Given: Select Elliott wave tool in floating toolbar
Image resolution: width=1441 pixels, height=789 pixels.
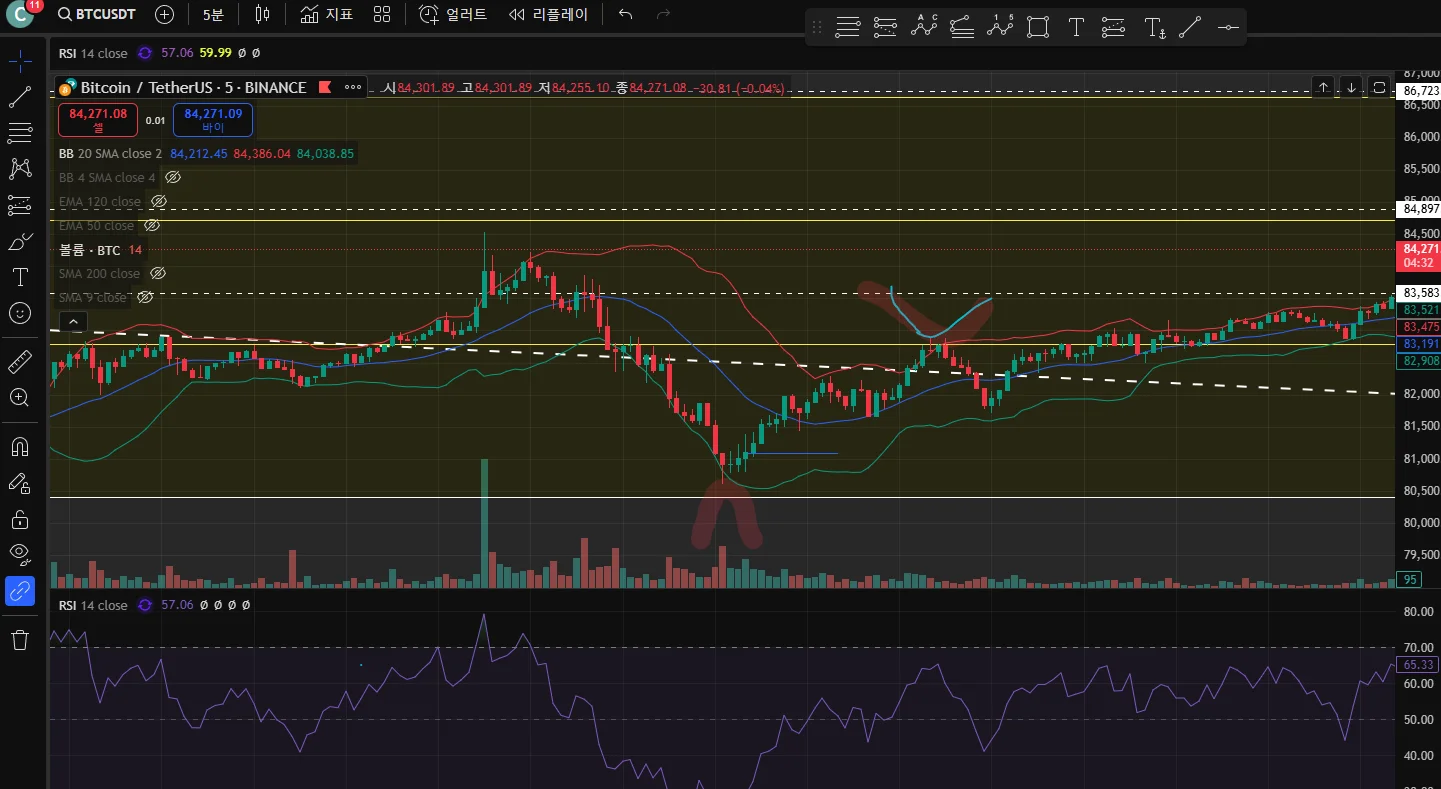Looking at the screenshot, I should coord(1000,28).
